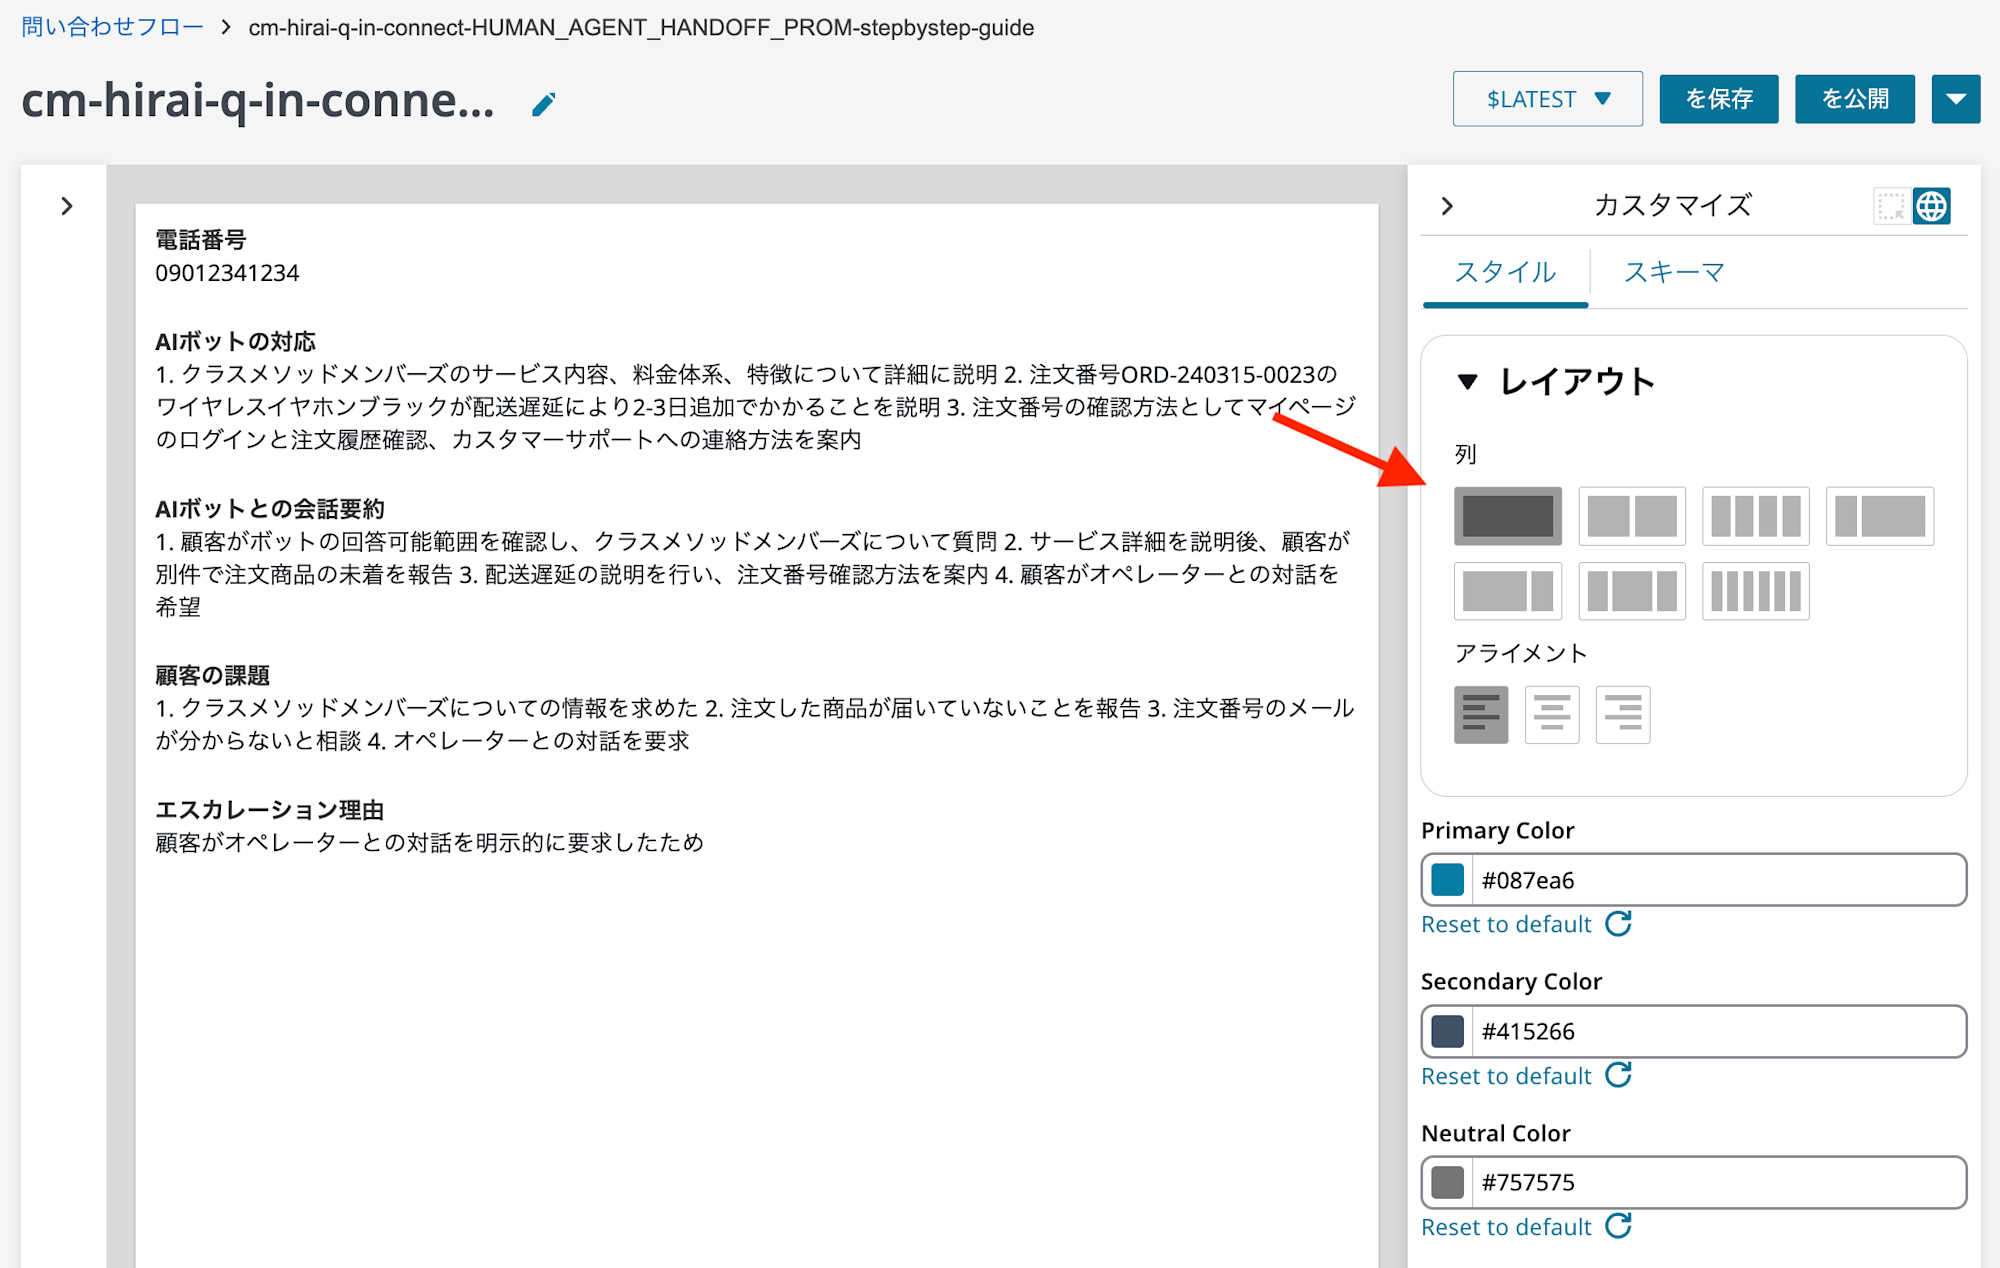Select the full-width single column layout
This screenshot has width=2000, height=1268.
pyautogui.click(x=1507, y=516)
